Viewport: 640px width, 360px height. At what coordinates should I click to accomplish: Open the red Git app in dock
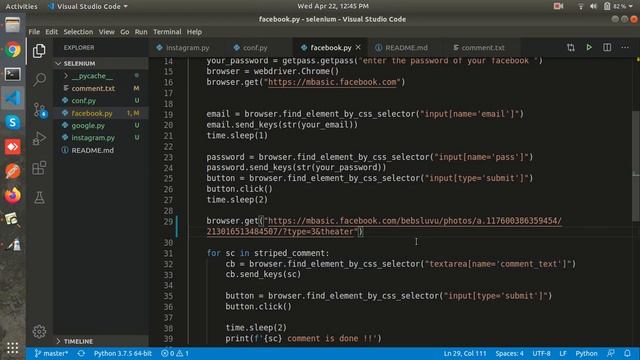(13, 147)
